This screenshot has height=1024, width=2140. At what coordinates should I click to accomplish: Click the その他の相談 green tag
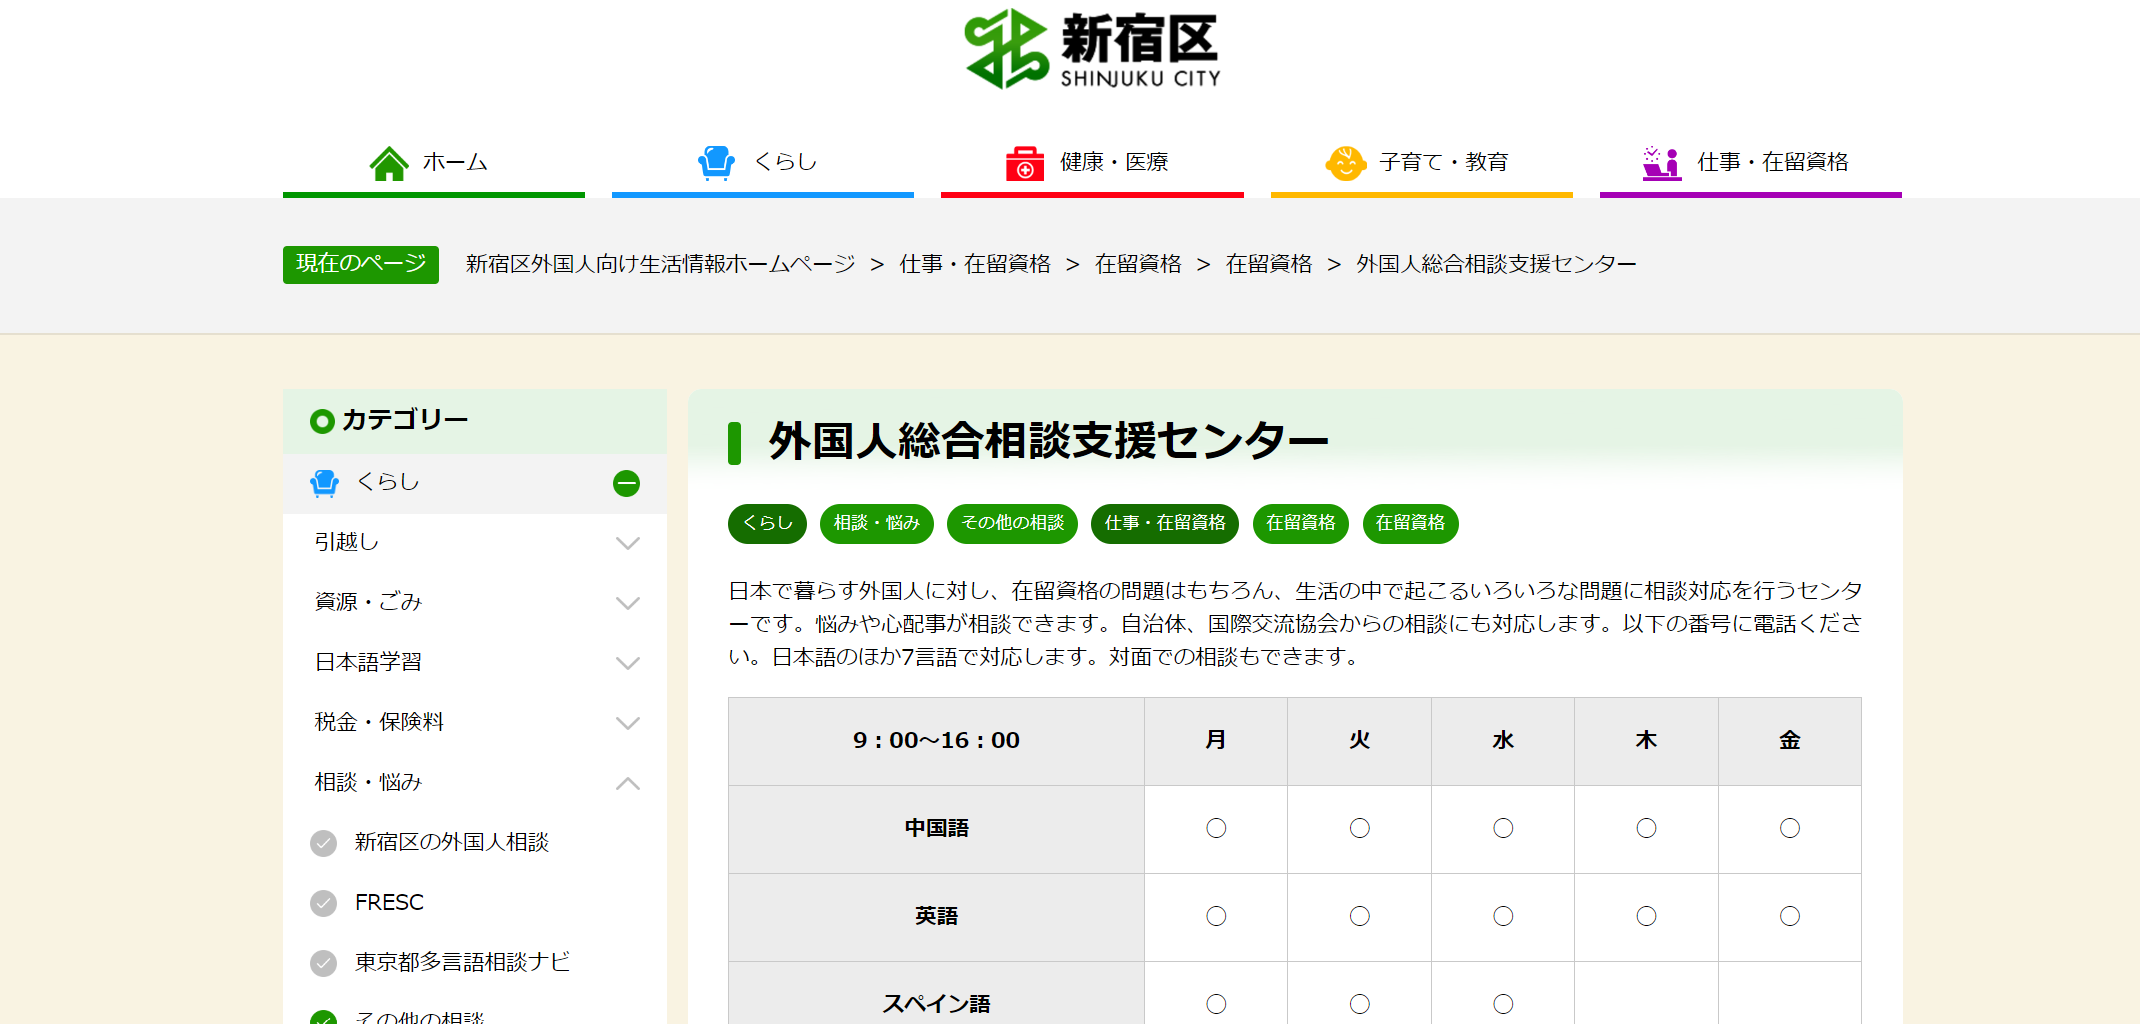click(1012, 523)
